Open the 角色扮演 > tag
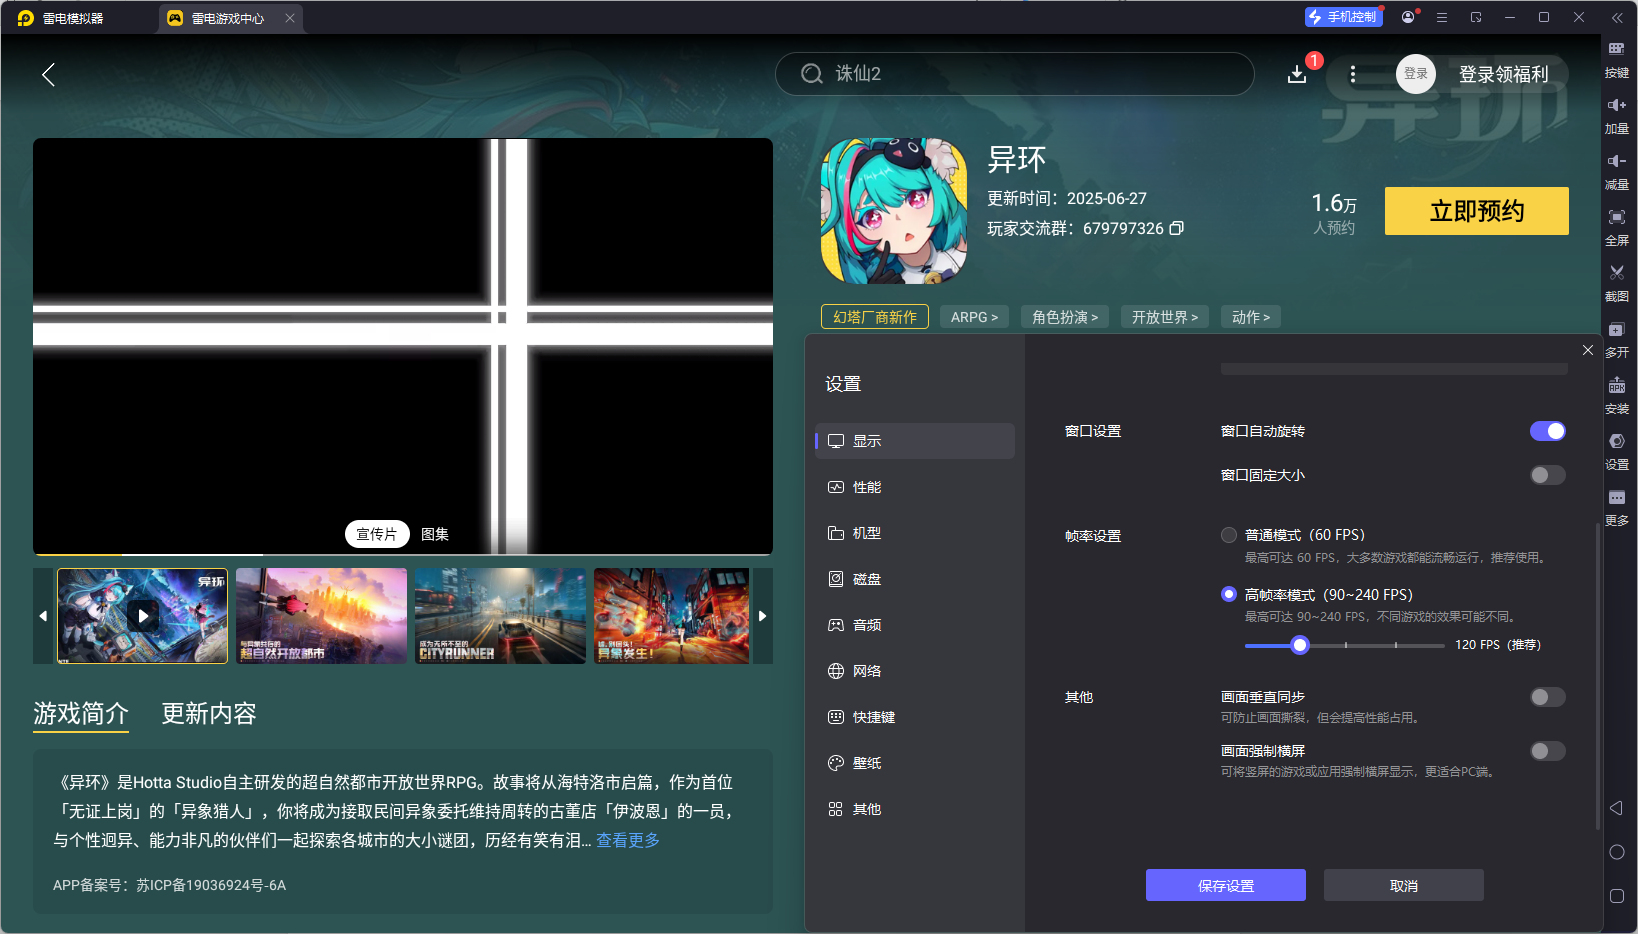 point(1065,317)
